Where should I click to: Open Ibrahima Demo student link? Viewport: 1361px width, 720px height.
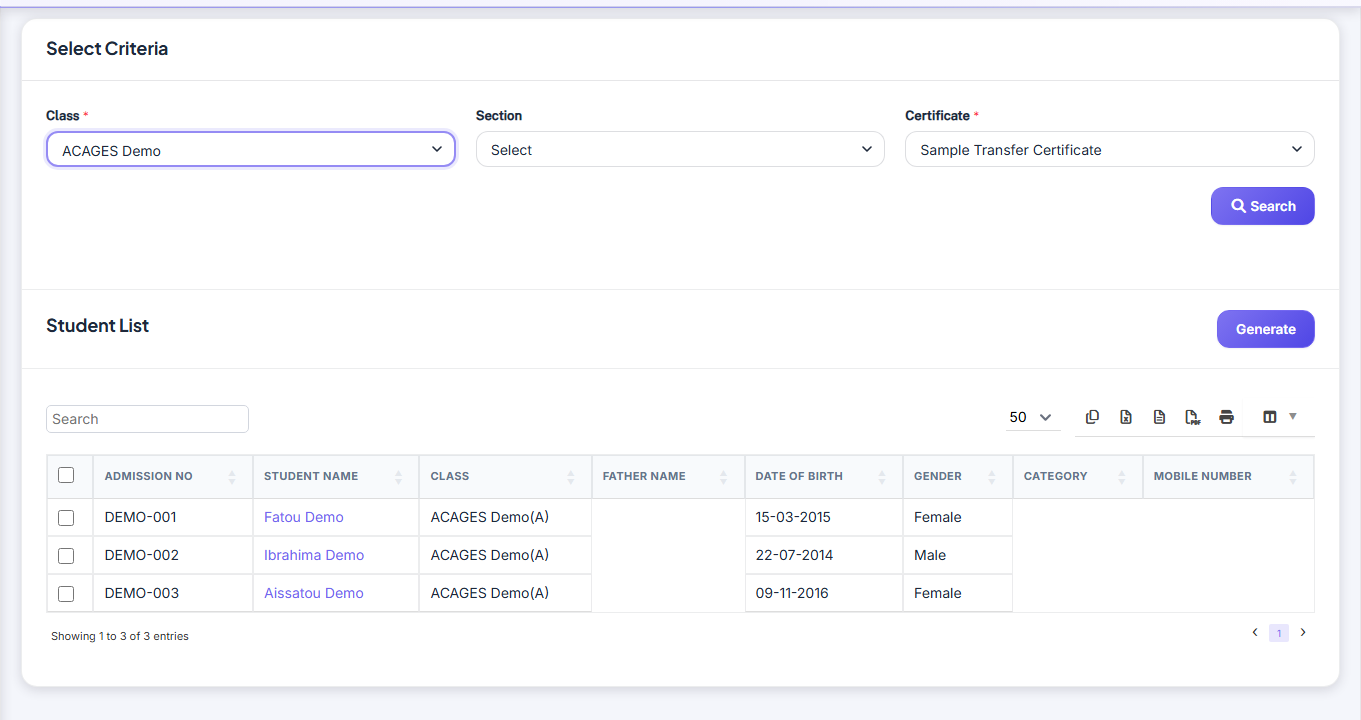click(314, 555)
